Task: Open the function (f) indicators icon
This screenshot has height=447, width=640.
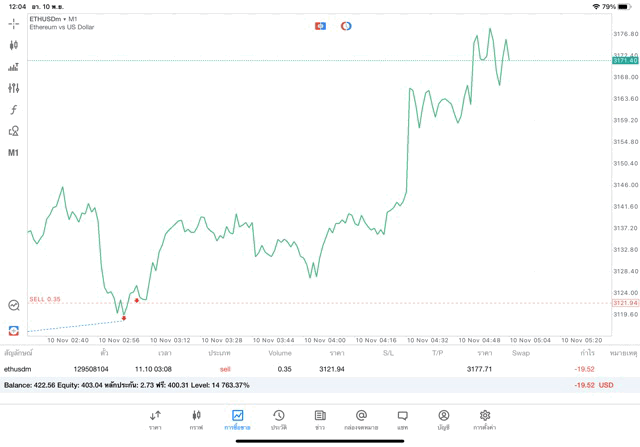Action: 13,110
